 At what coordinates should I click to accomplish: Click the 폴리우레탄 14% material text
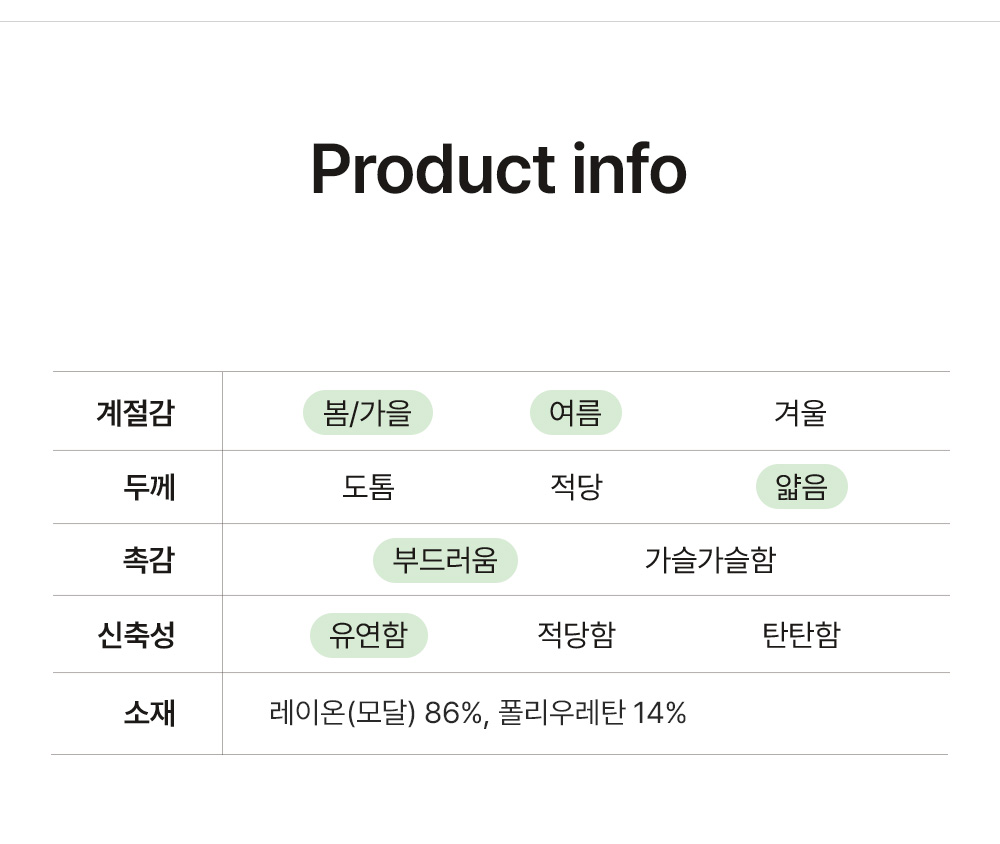(x=592, y=713)
